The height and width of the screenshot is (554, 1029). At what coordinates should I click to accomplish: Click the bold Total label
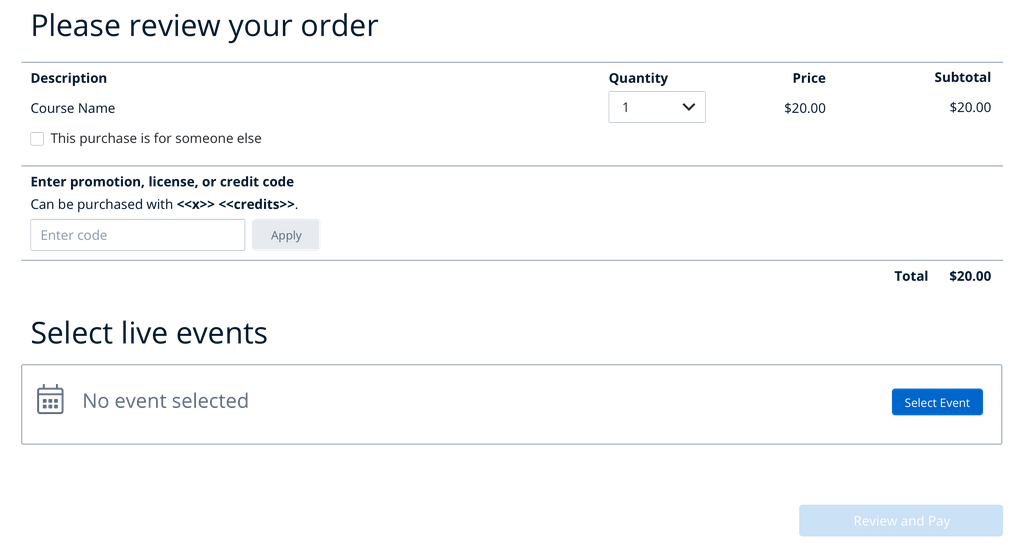click(911, 276)
